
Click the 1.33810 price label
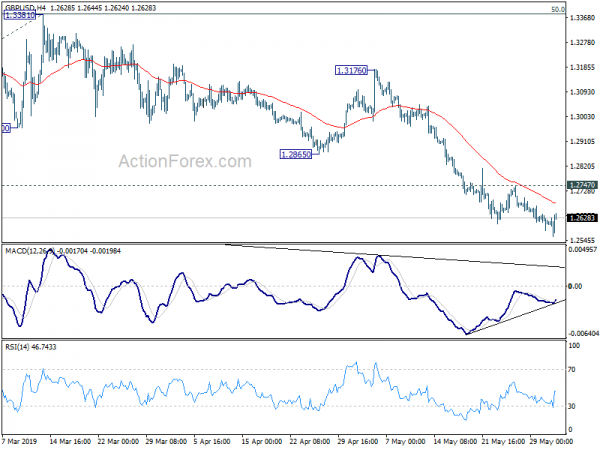tap(19, 15)
